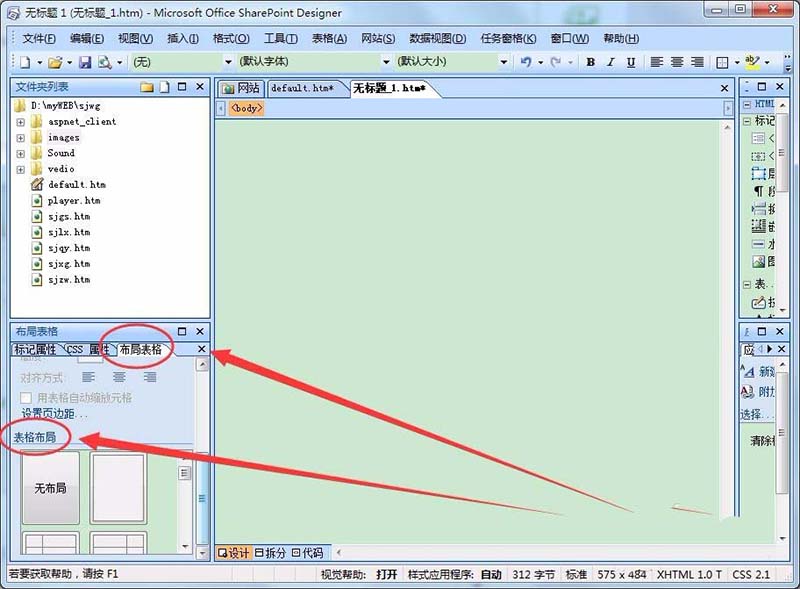This screenshot has width=800, height=589.
Task: Align text left in toolbar
Action: [657, 62]
